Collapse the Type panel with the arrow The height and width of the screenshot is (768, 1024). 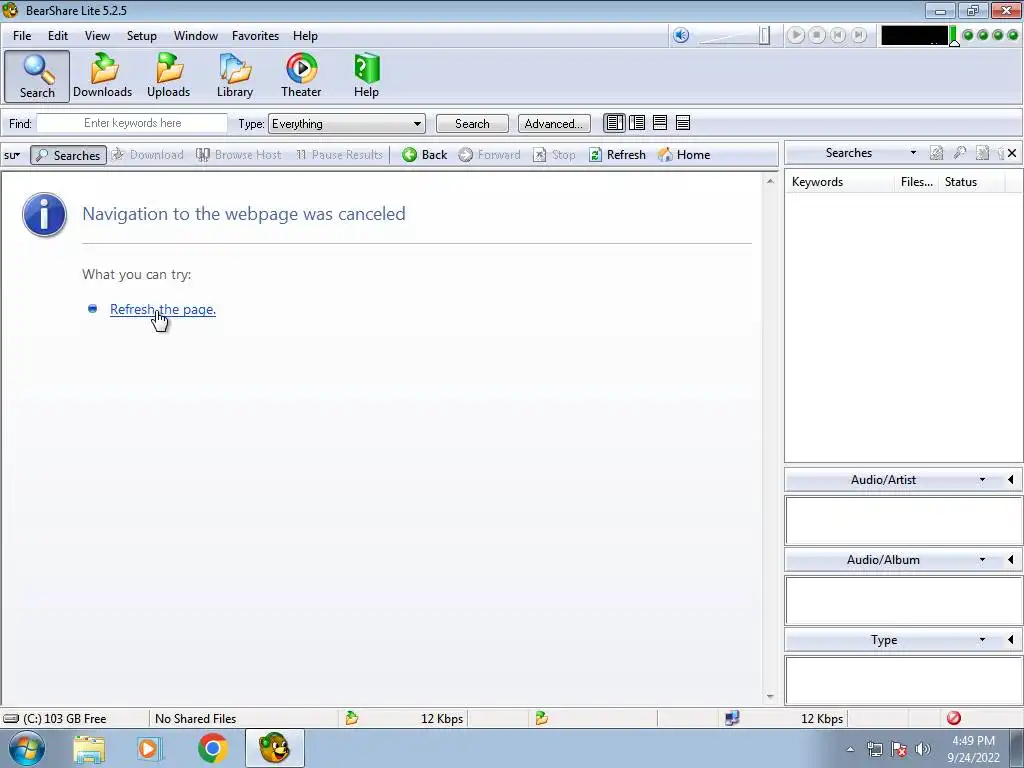[1010, 640]
